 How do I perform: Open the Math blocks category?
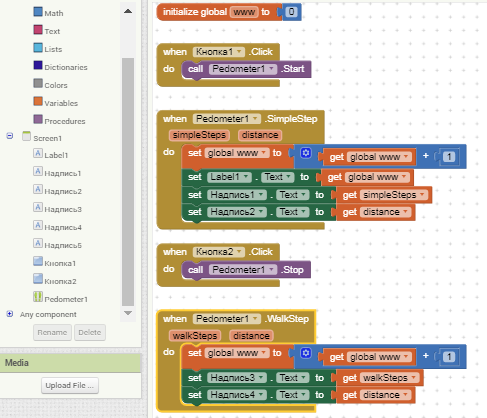(x=49, y=12)
